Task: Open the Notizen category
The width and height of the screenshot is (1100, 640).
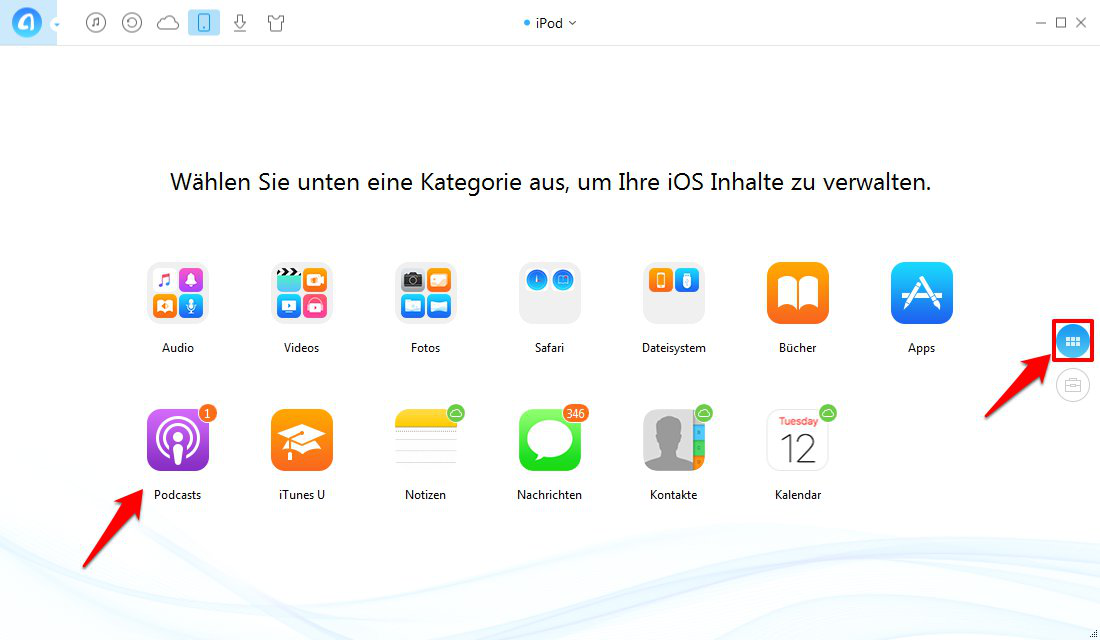Action: (426, 440)
